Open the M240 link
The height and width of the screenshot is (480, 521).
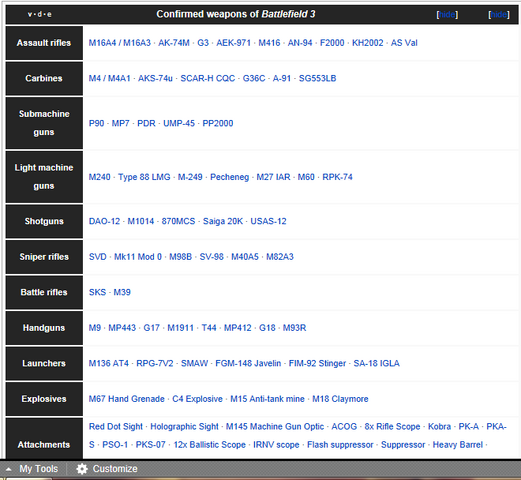pyautogui.click(x=99, y=177)
